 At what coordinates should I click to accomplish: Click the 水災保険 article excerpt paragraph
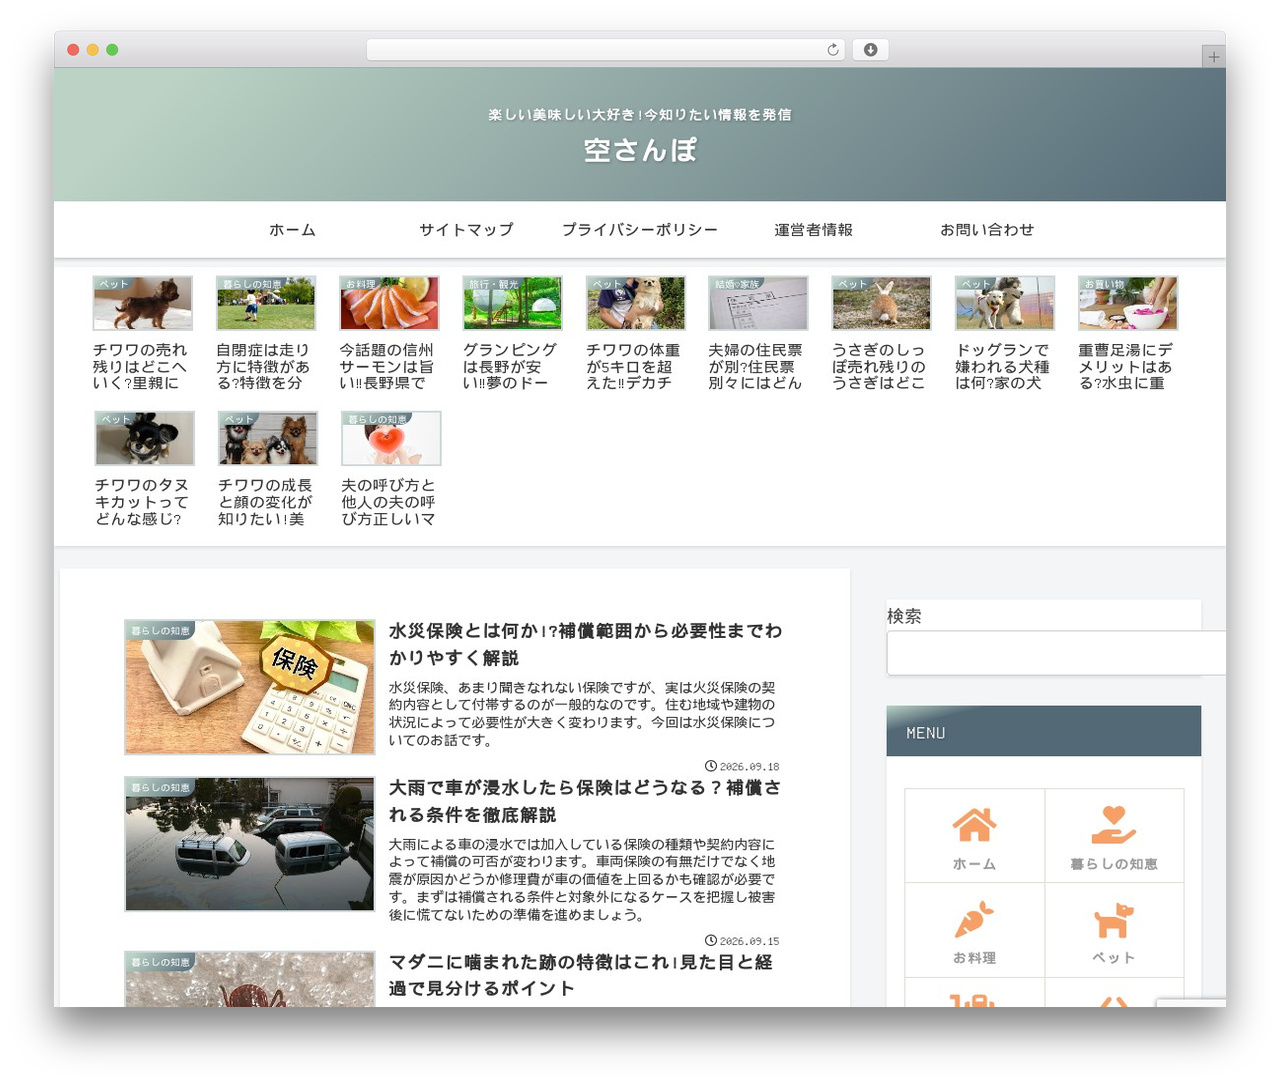[582, 714]
